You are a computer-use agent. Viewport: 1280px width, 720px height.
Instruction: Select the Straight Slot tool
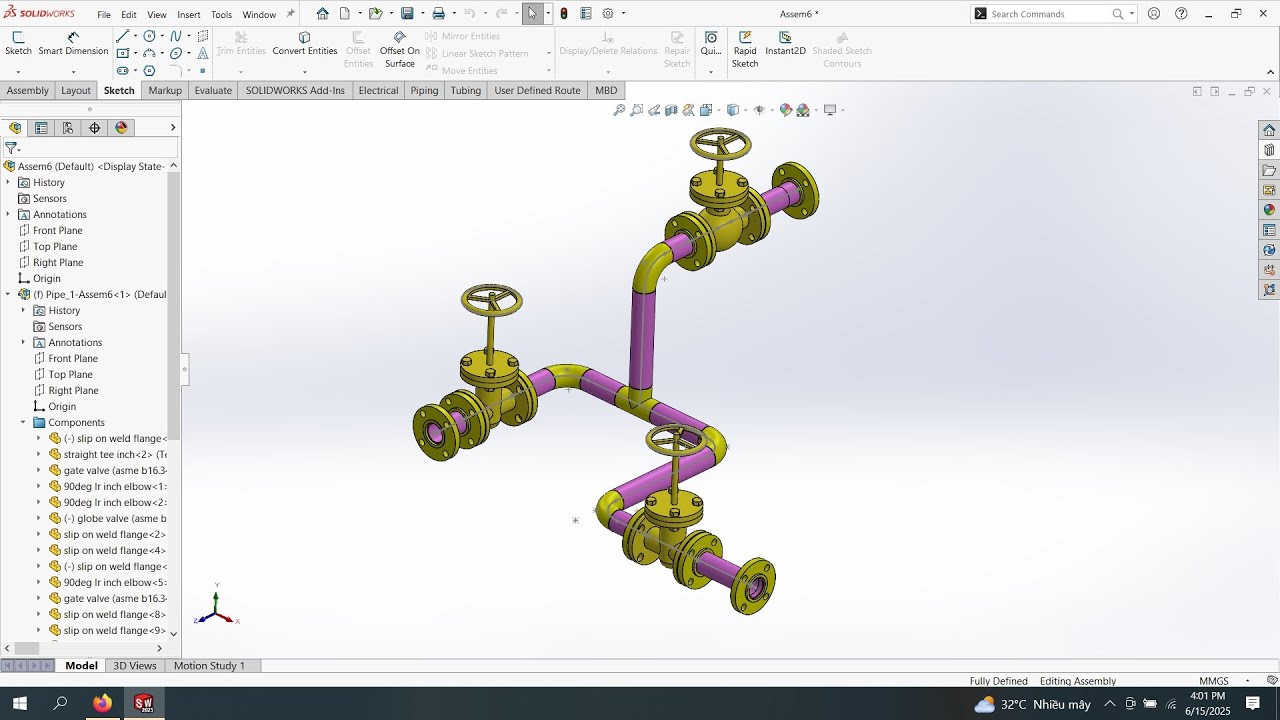[122, 70]
